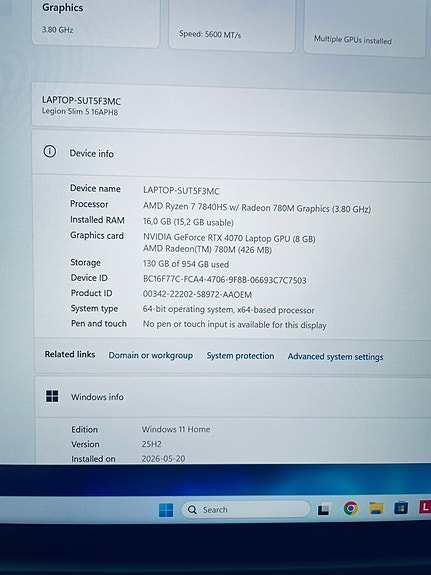Viewport: 431px width, 575px height.
Task: Click the Speed 5600 MT/s card
Action: click(231, 25)
